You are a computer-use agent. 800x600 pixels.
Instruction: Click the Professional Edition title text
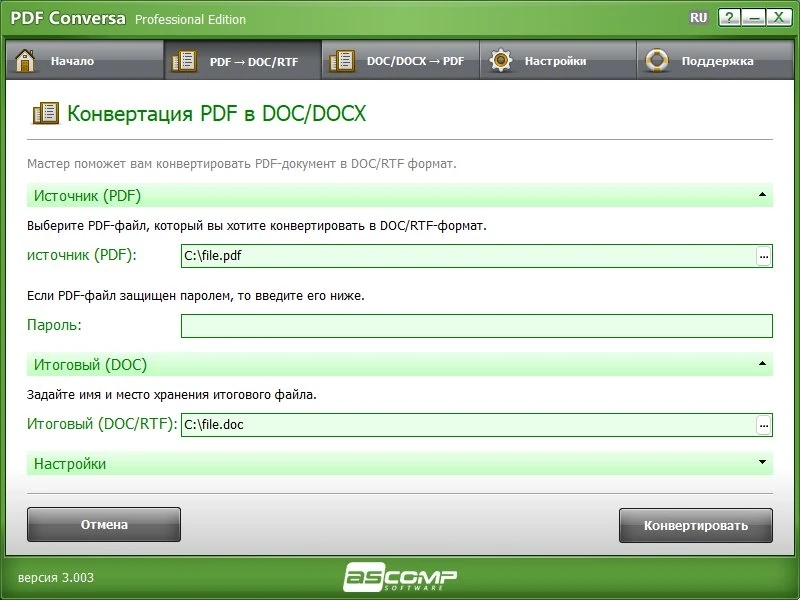point(190,19)
